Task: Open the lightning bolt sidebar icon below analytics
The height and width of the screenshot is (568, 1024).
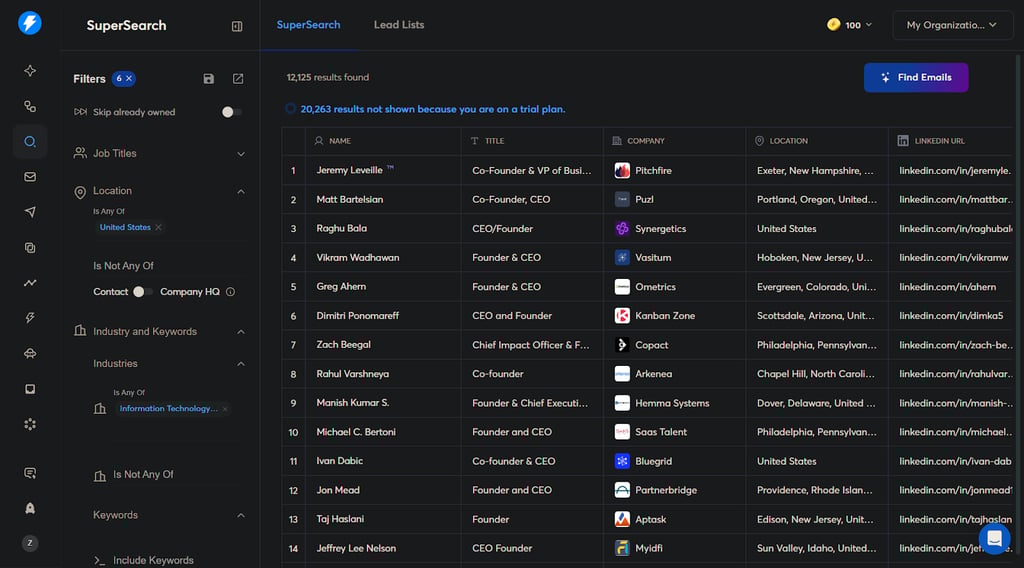Action: (x=30, y=318)
